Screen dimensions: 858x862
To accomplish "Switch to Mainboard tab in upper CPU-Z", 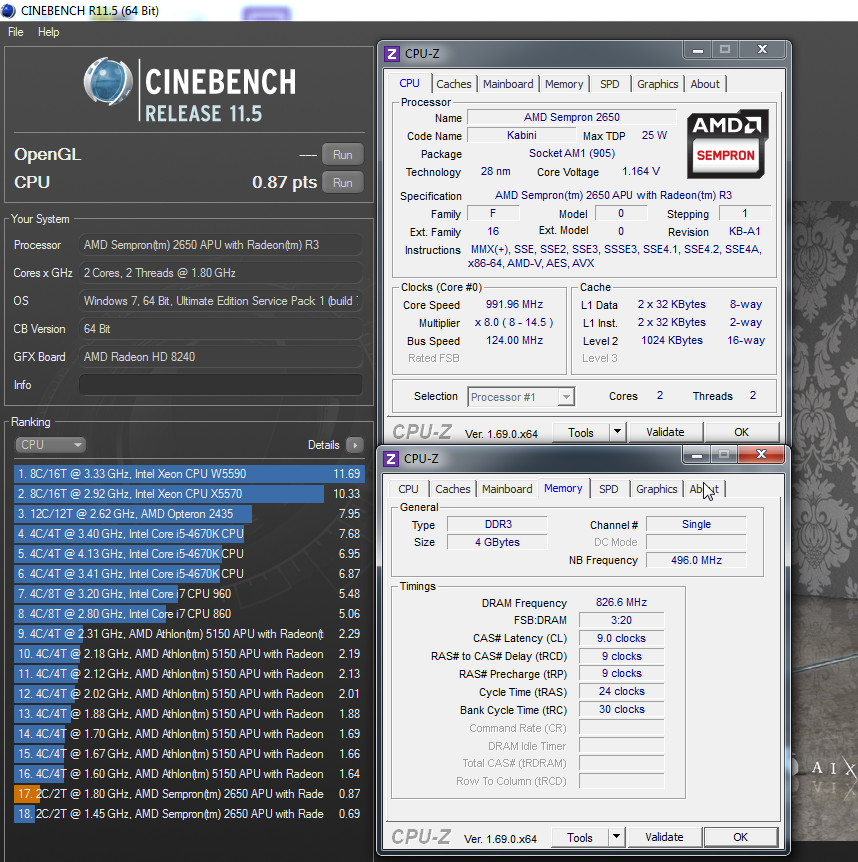I will pos(508,84).
